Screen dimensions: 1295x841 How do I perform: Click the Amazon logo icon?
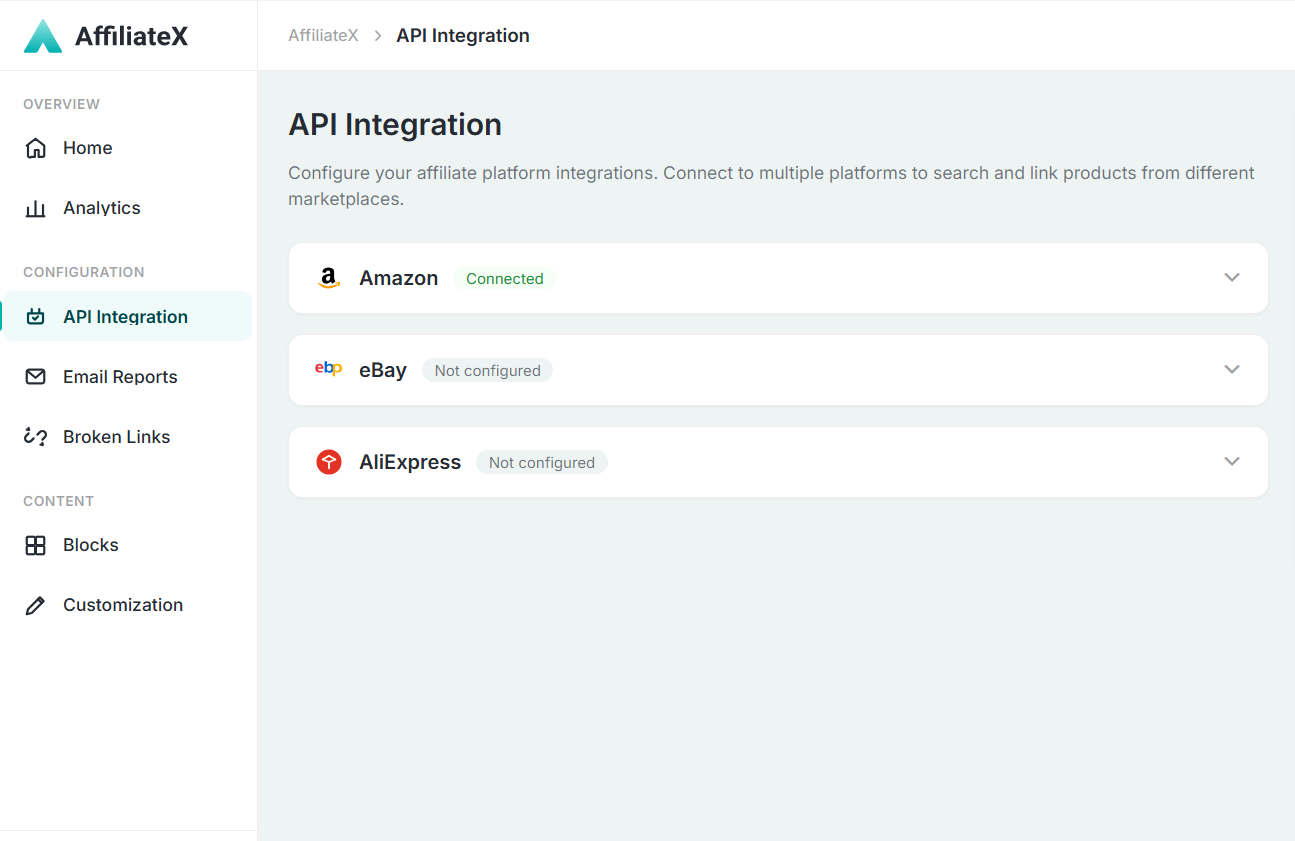[329, 279]
